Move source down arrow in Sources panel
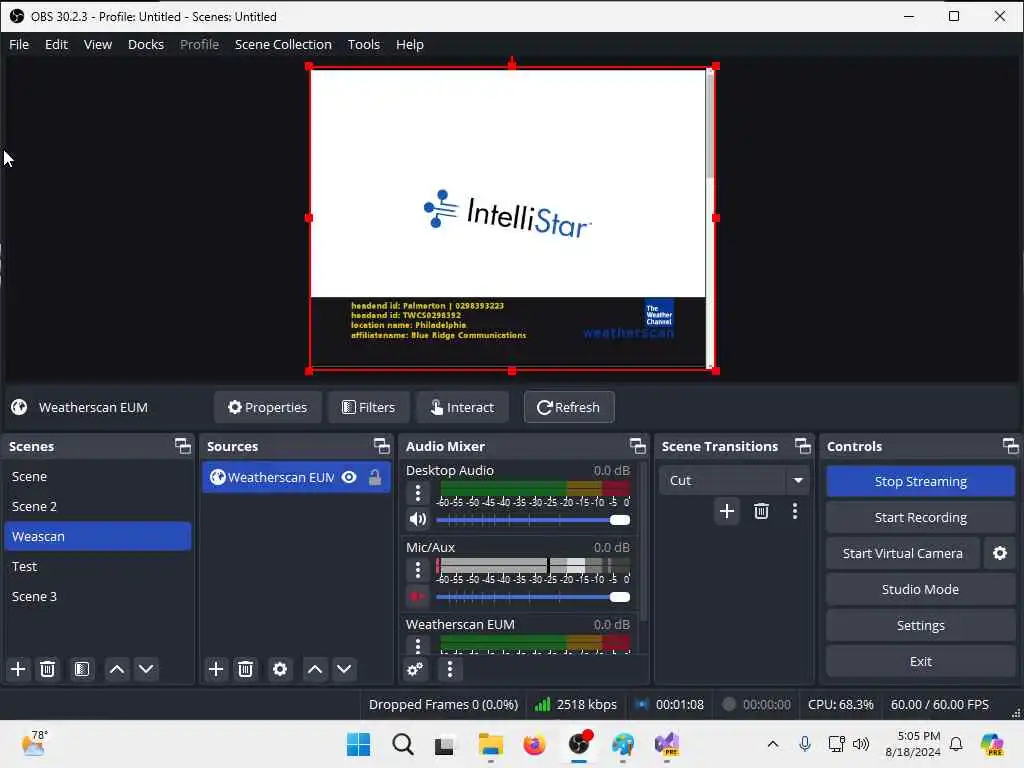 (x=344, y=669)
